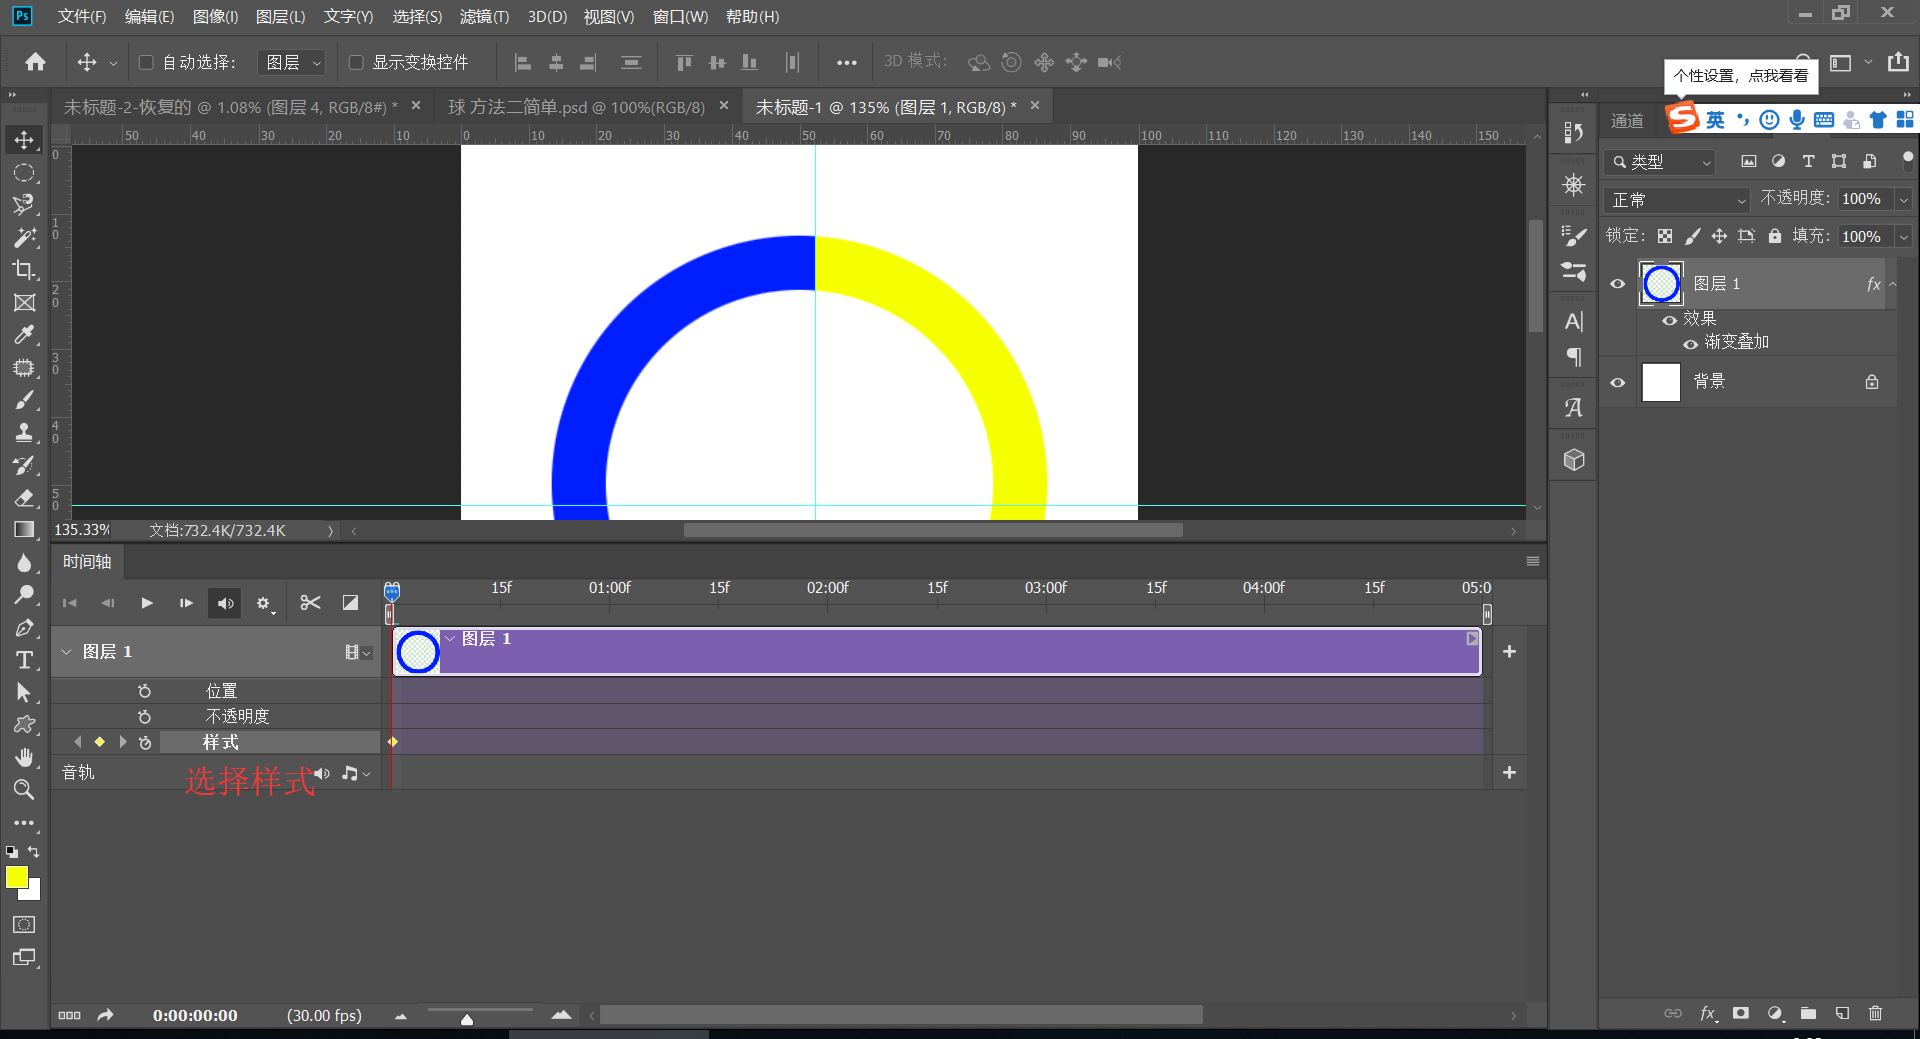This screenshot has height=1039, width=1920.
Task: Toggle timeline audio mute button
Action: [x=225, y=603]
